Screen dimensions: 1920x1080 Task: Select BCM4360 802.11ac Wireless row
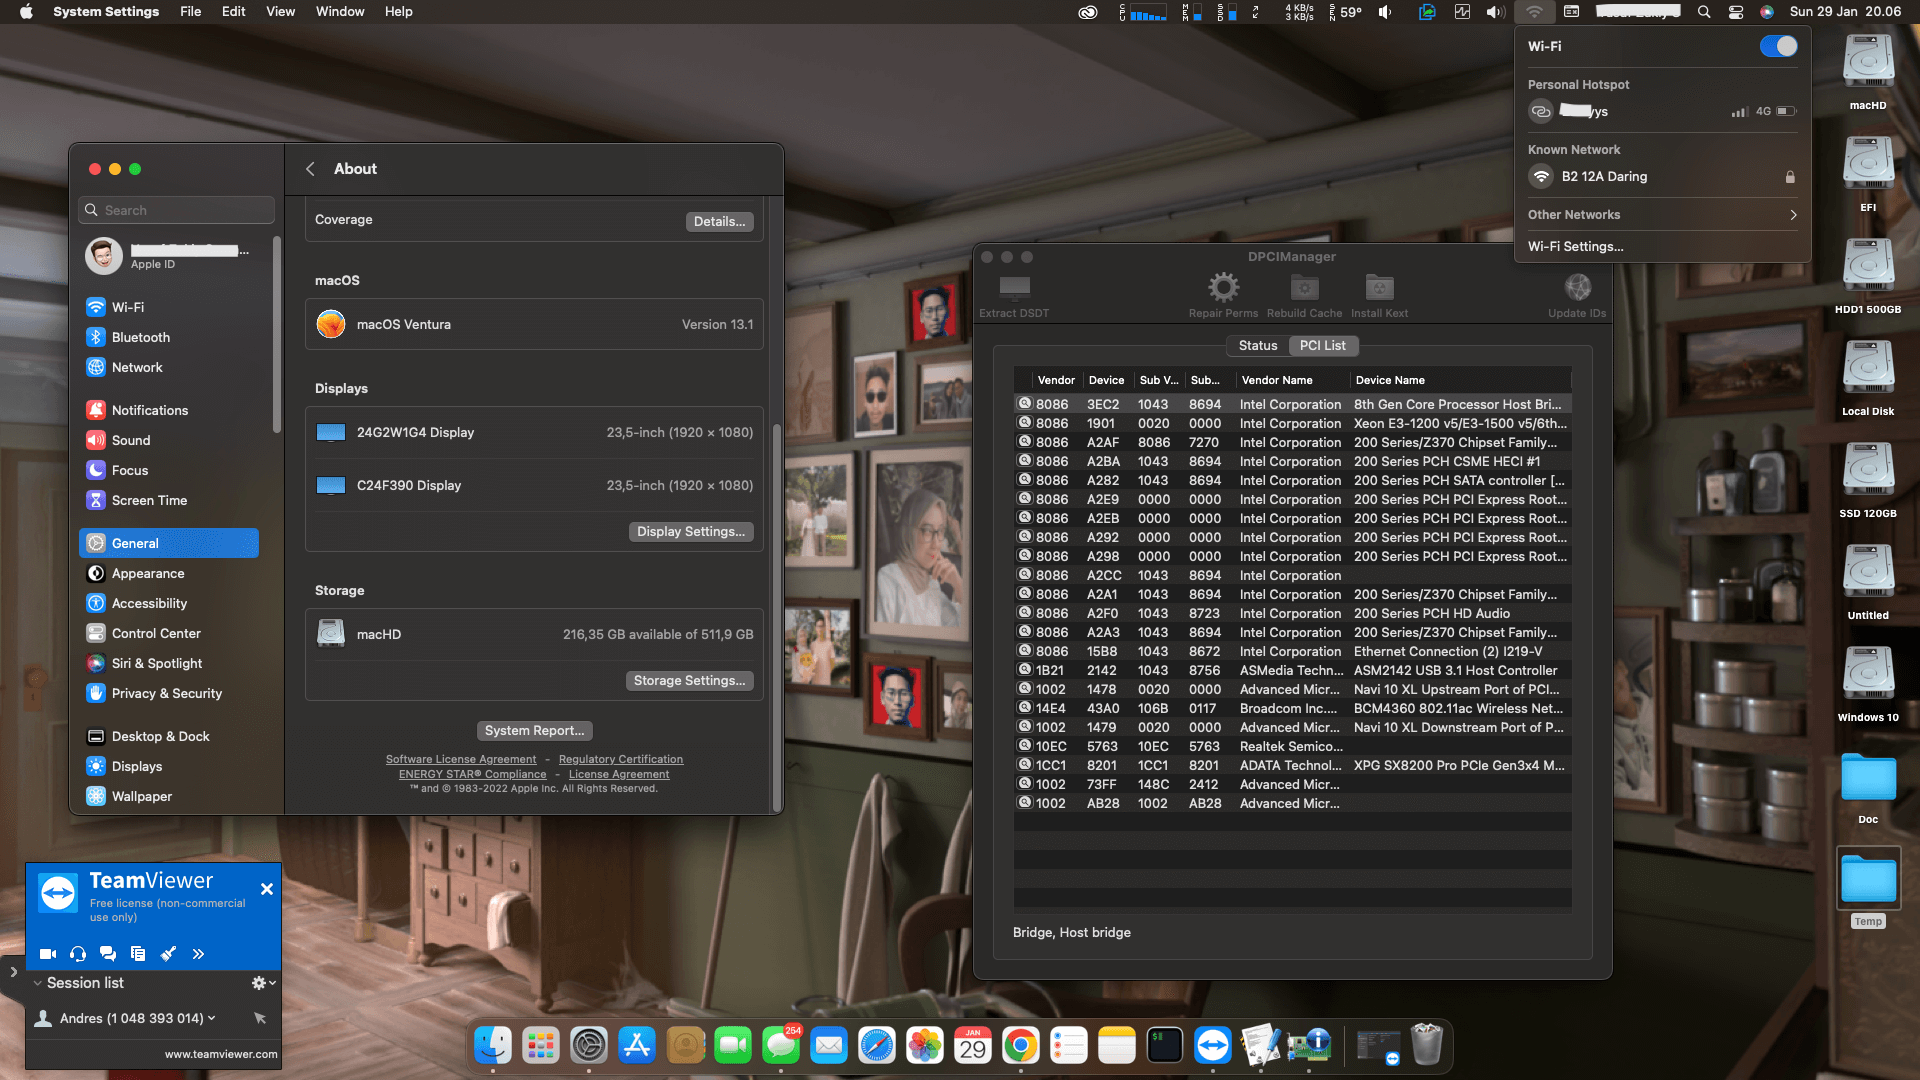point(1292,709)
